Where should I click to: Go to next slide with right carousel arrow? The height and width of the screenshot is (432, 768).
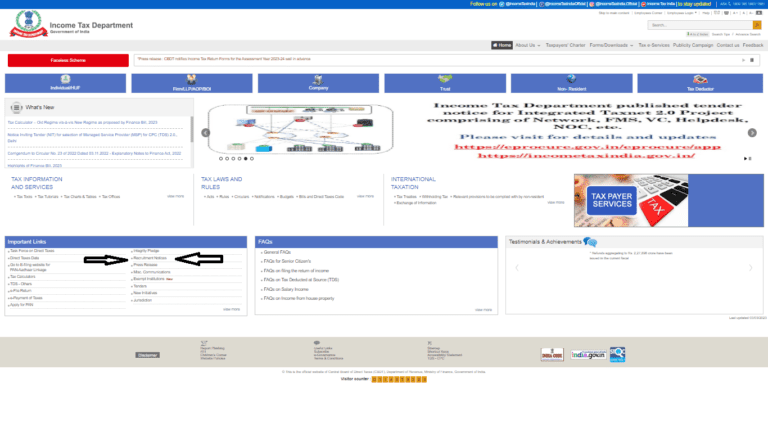click(752, 133)
